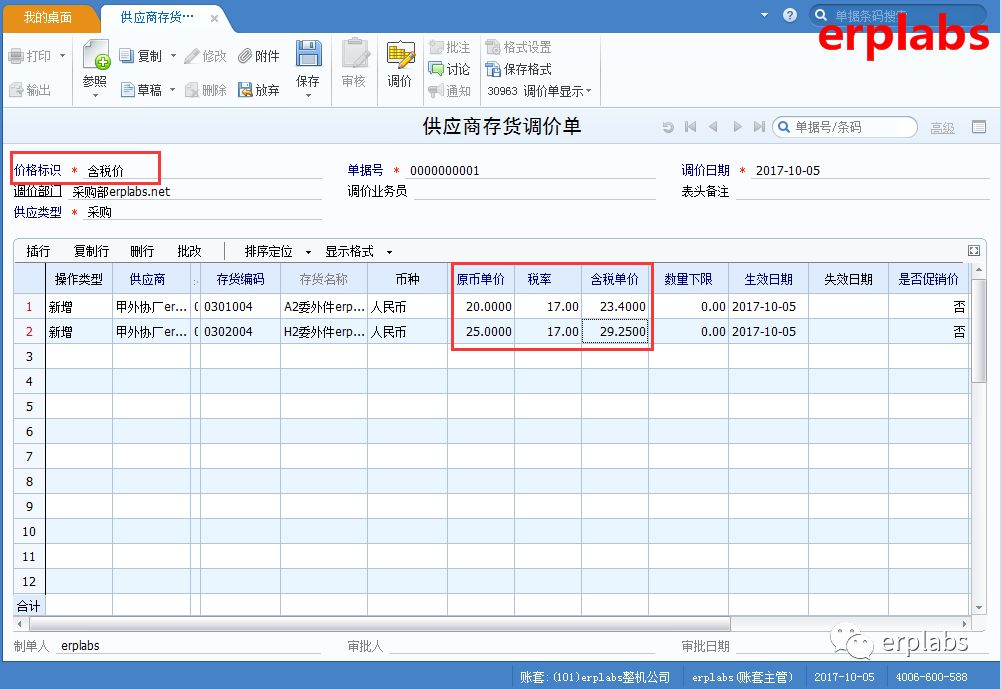The height and width of the screenshot is (689, 1001).
Task: Go to next record arrow
Action: coord(737,127)
